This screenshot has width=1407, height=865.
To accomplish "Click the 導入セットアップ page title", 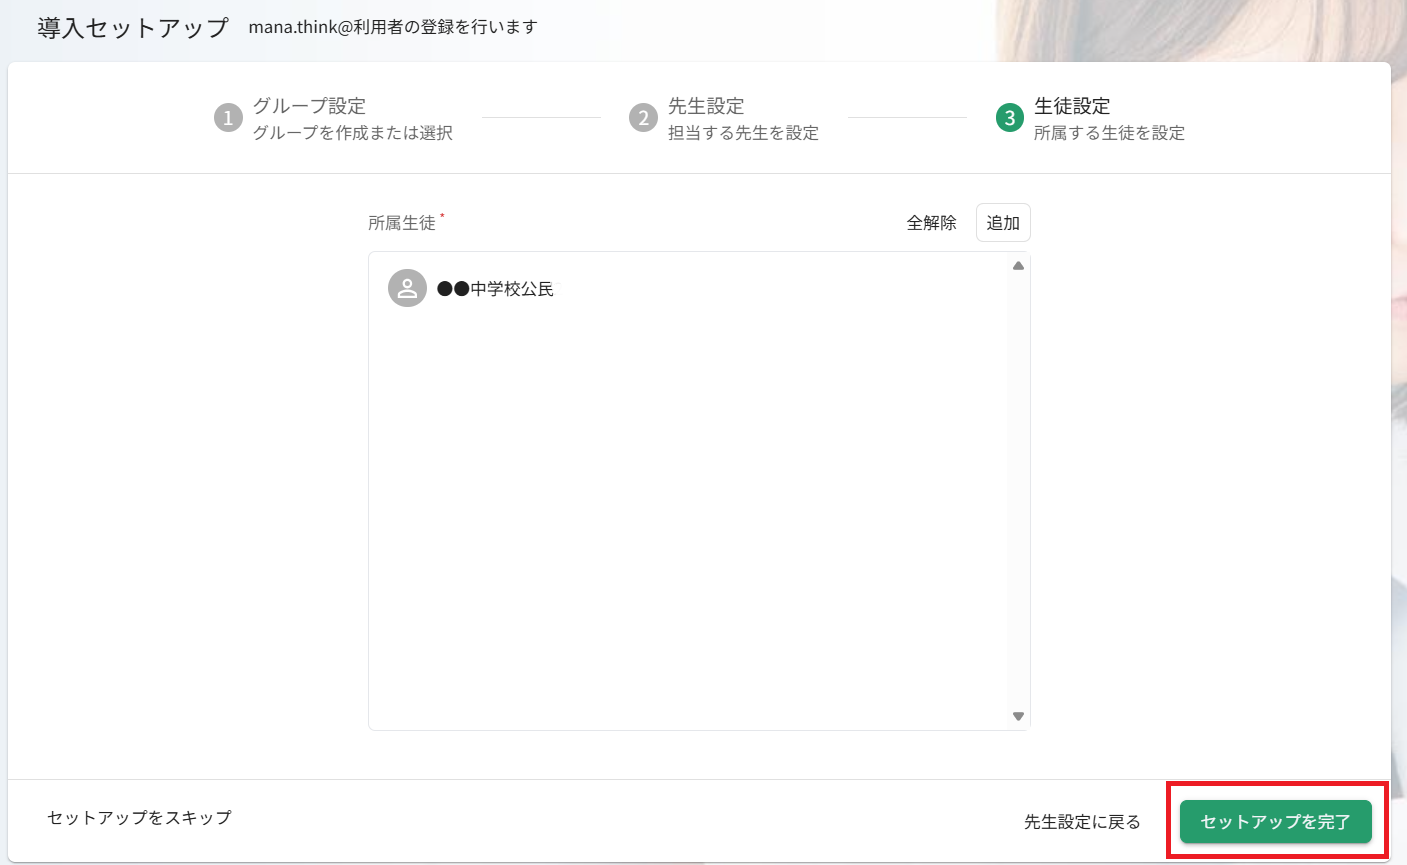I will (x=133, y=28).
